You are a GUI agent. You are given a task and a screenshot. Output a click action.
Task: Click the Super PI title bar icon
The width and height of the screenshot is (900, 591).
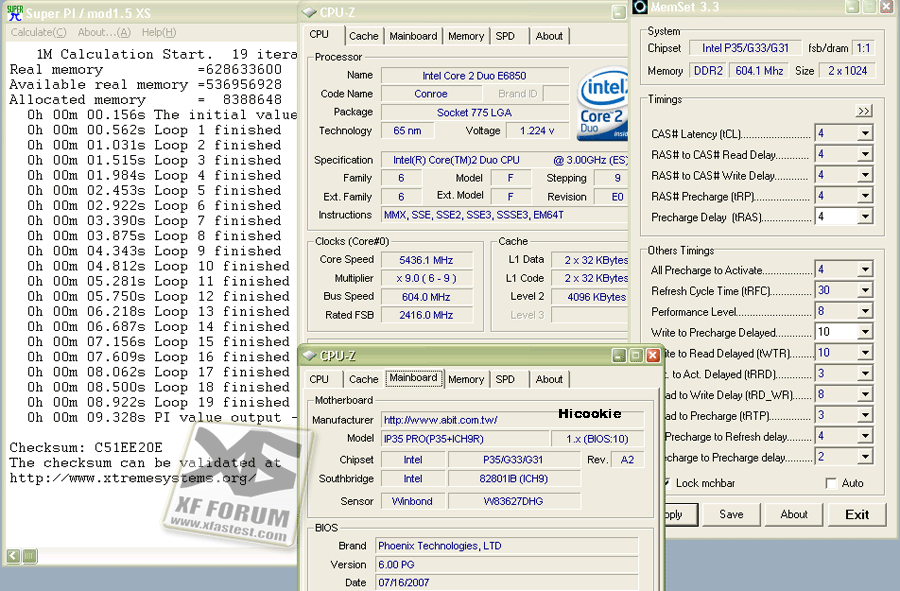click(x=15, y=13)
